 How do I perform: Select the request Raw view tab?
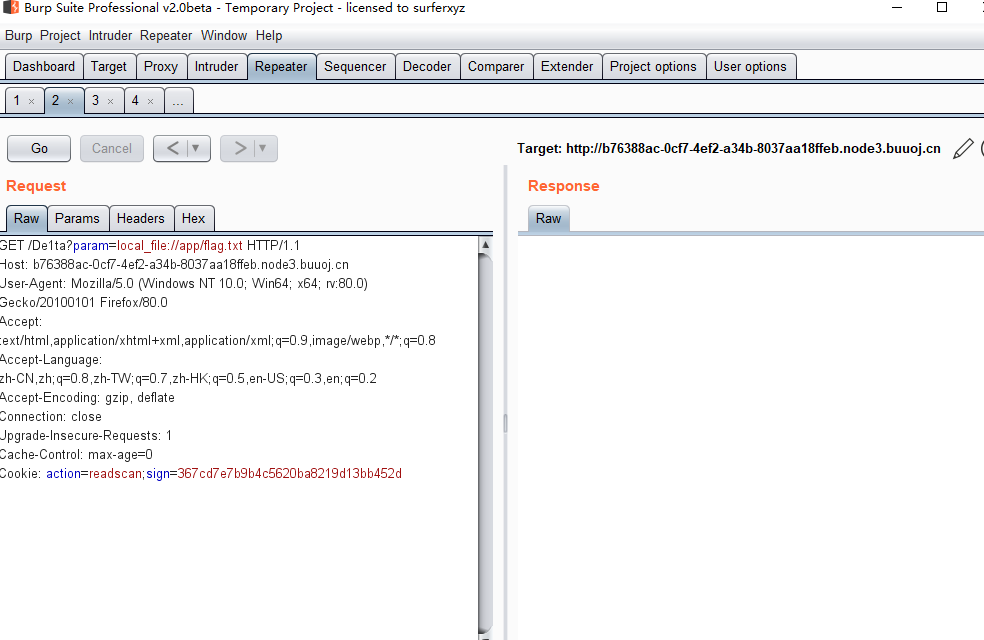[26, 218]
